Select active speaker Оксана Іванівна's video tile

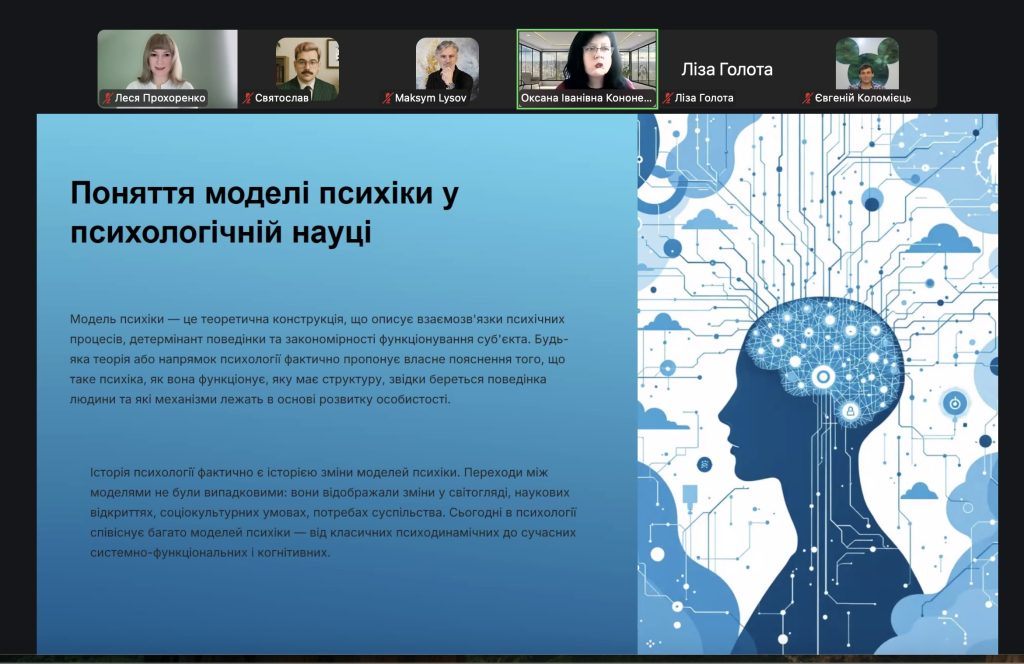(x=587, y=60)
